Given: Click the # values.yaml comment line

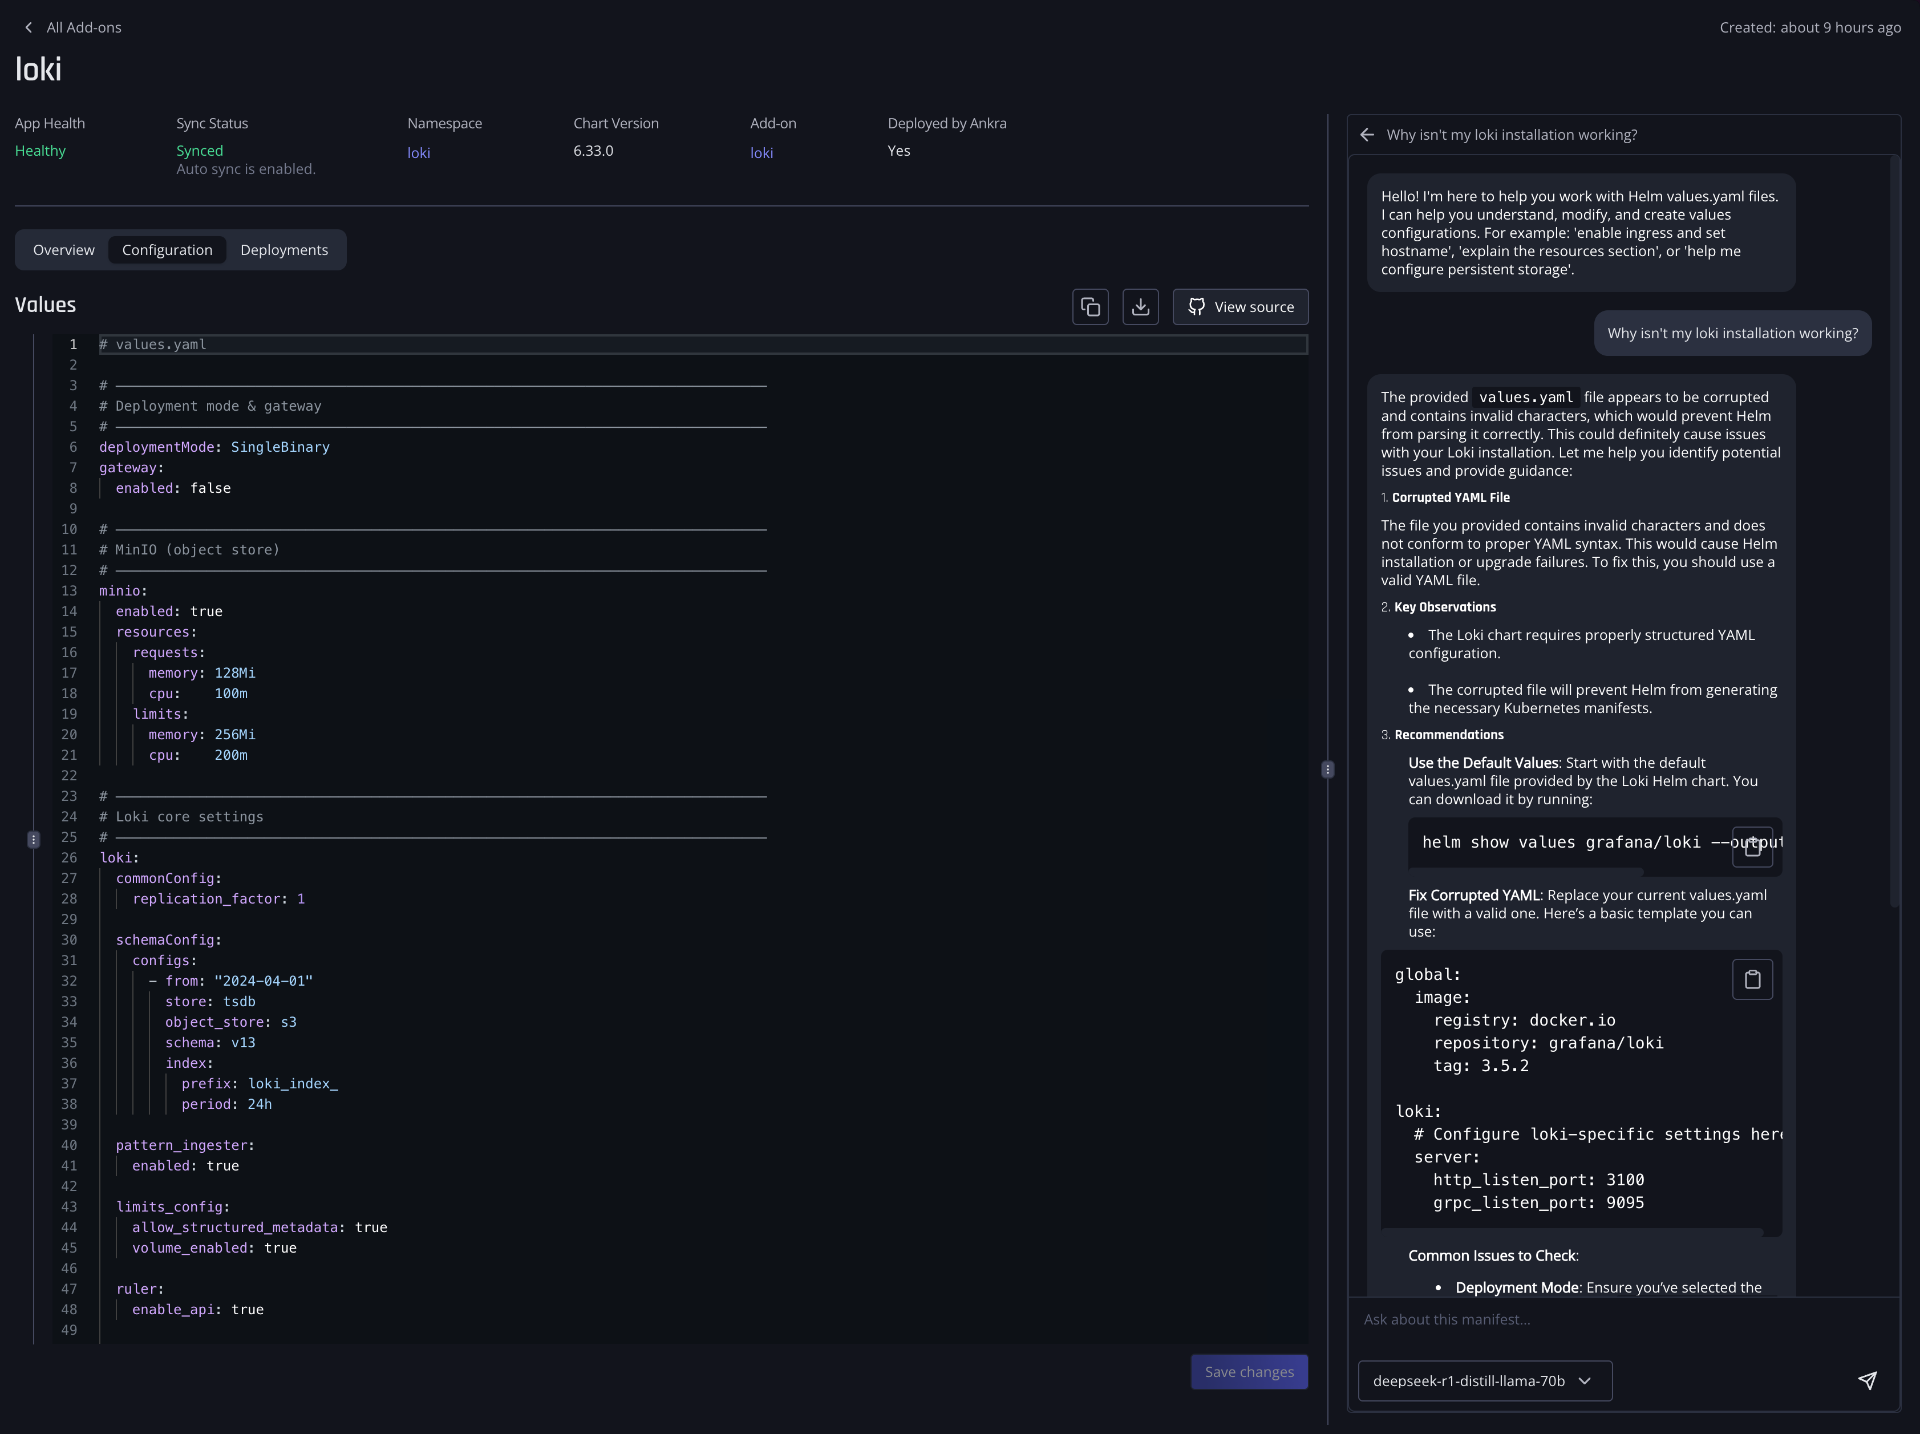Looking at the screenshot, I should click(x=153, y=344).
